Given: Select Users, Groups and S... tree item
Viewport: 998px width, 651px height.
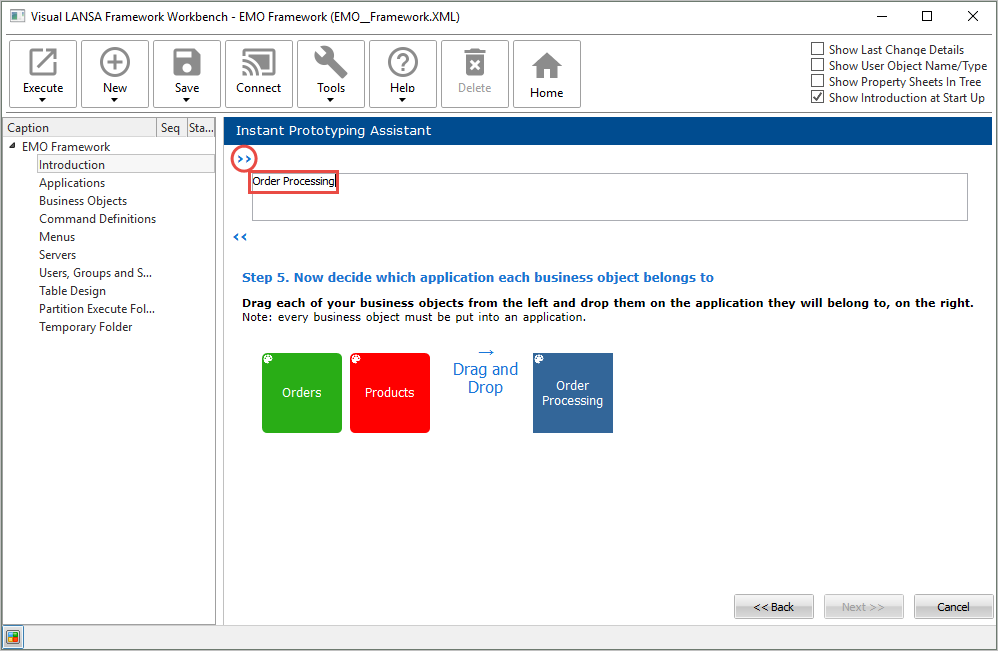Looking at the screenshot, I should [95, 273].
